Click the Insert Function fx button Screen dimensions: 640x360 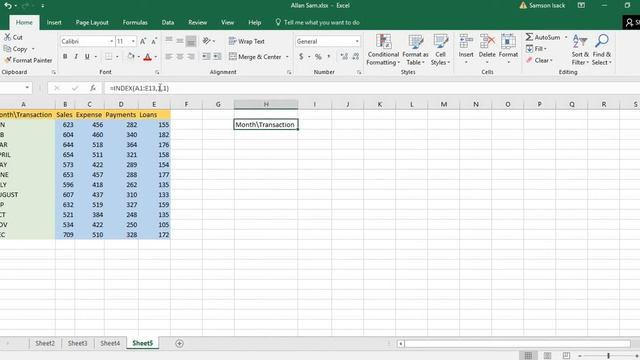pyautogui.click(x=93, y=88)
